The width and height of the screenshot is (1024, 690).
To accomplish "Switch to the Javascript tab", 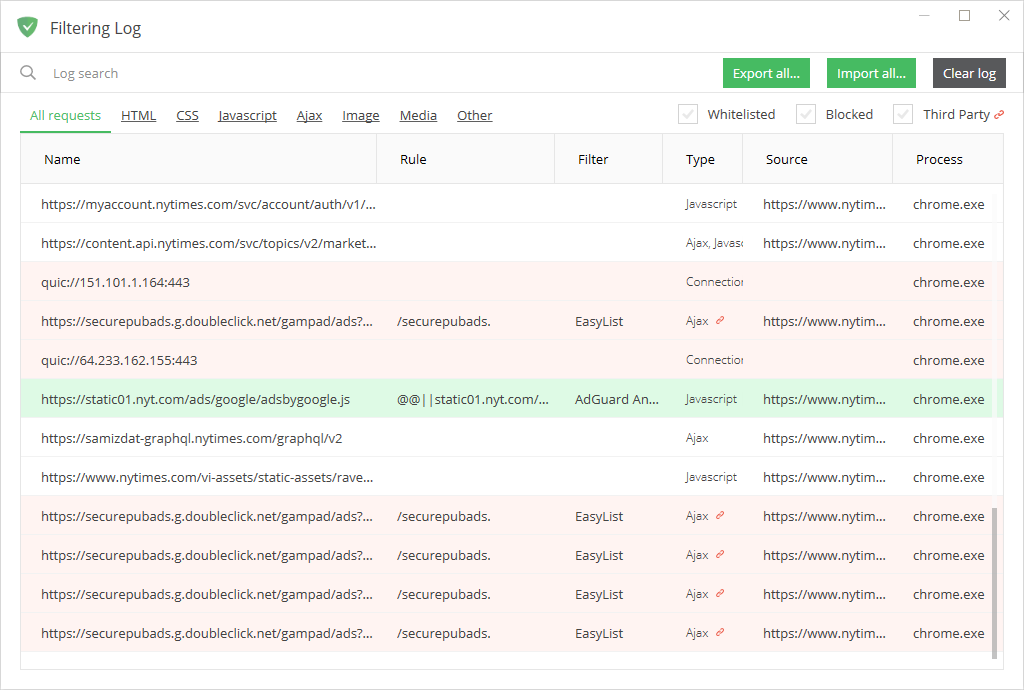I will coord(247,115).
